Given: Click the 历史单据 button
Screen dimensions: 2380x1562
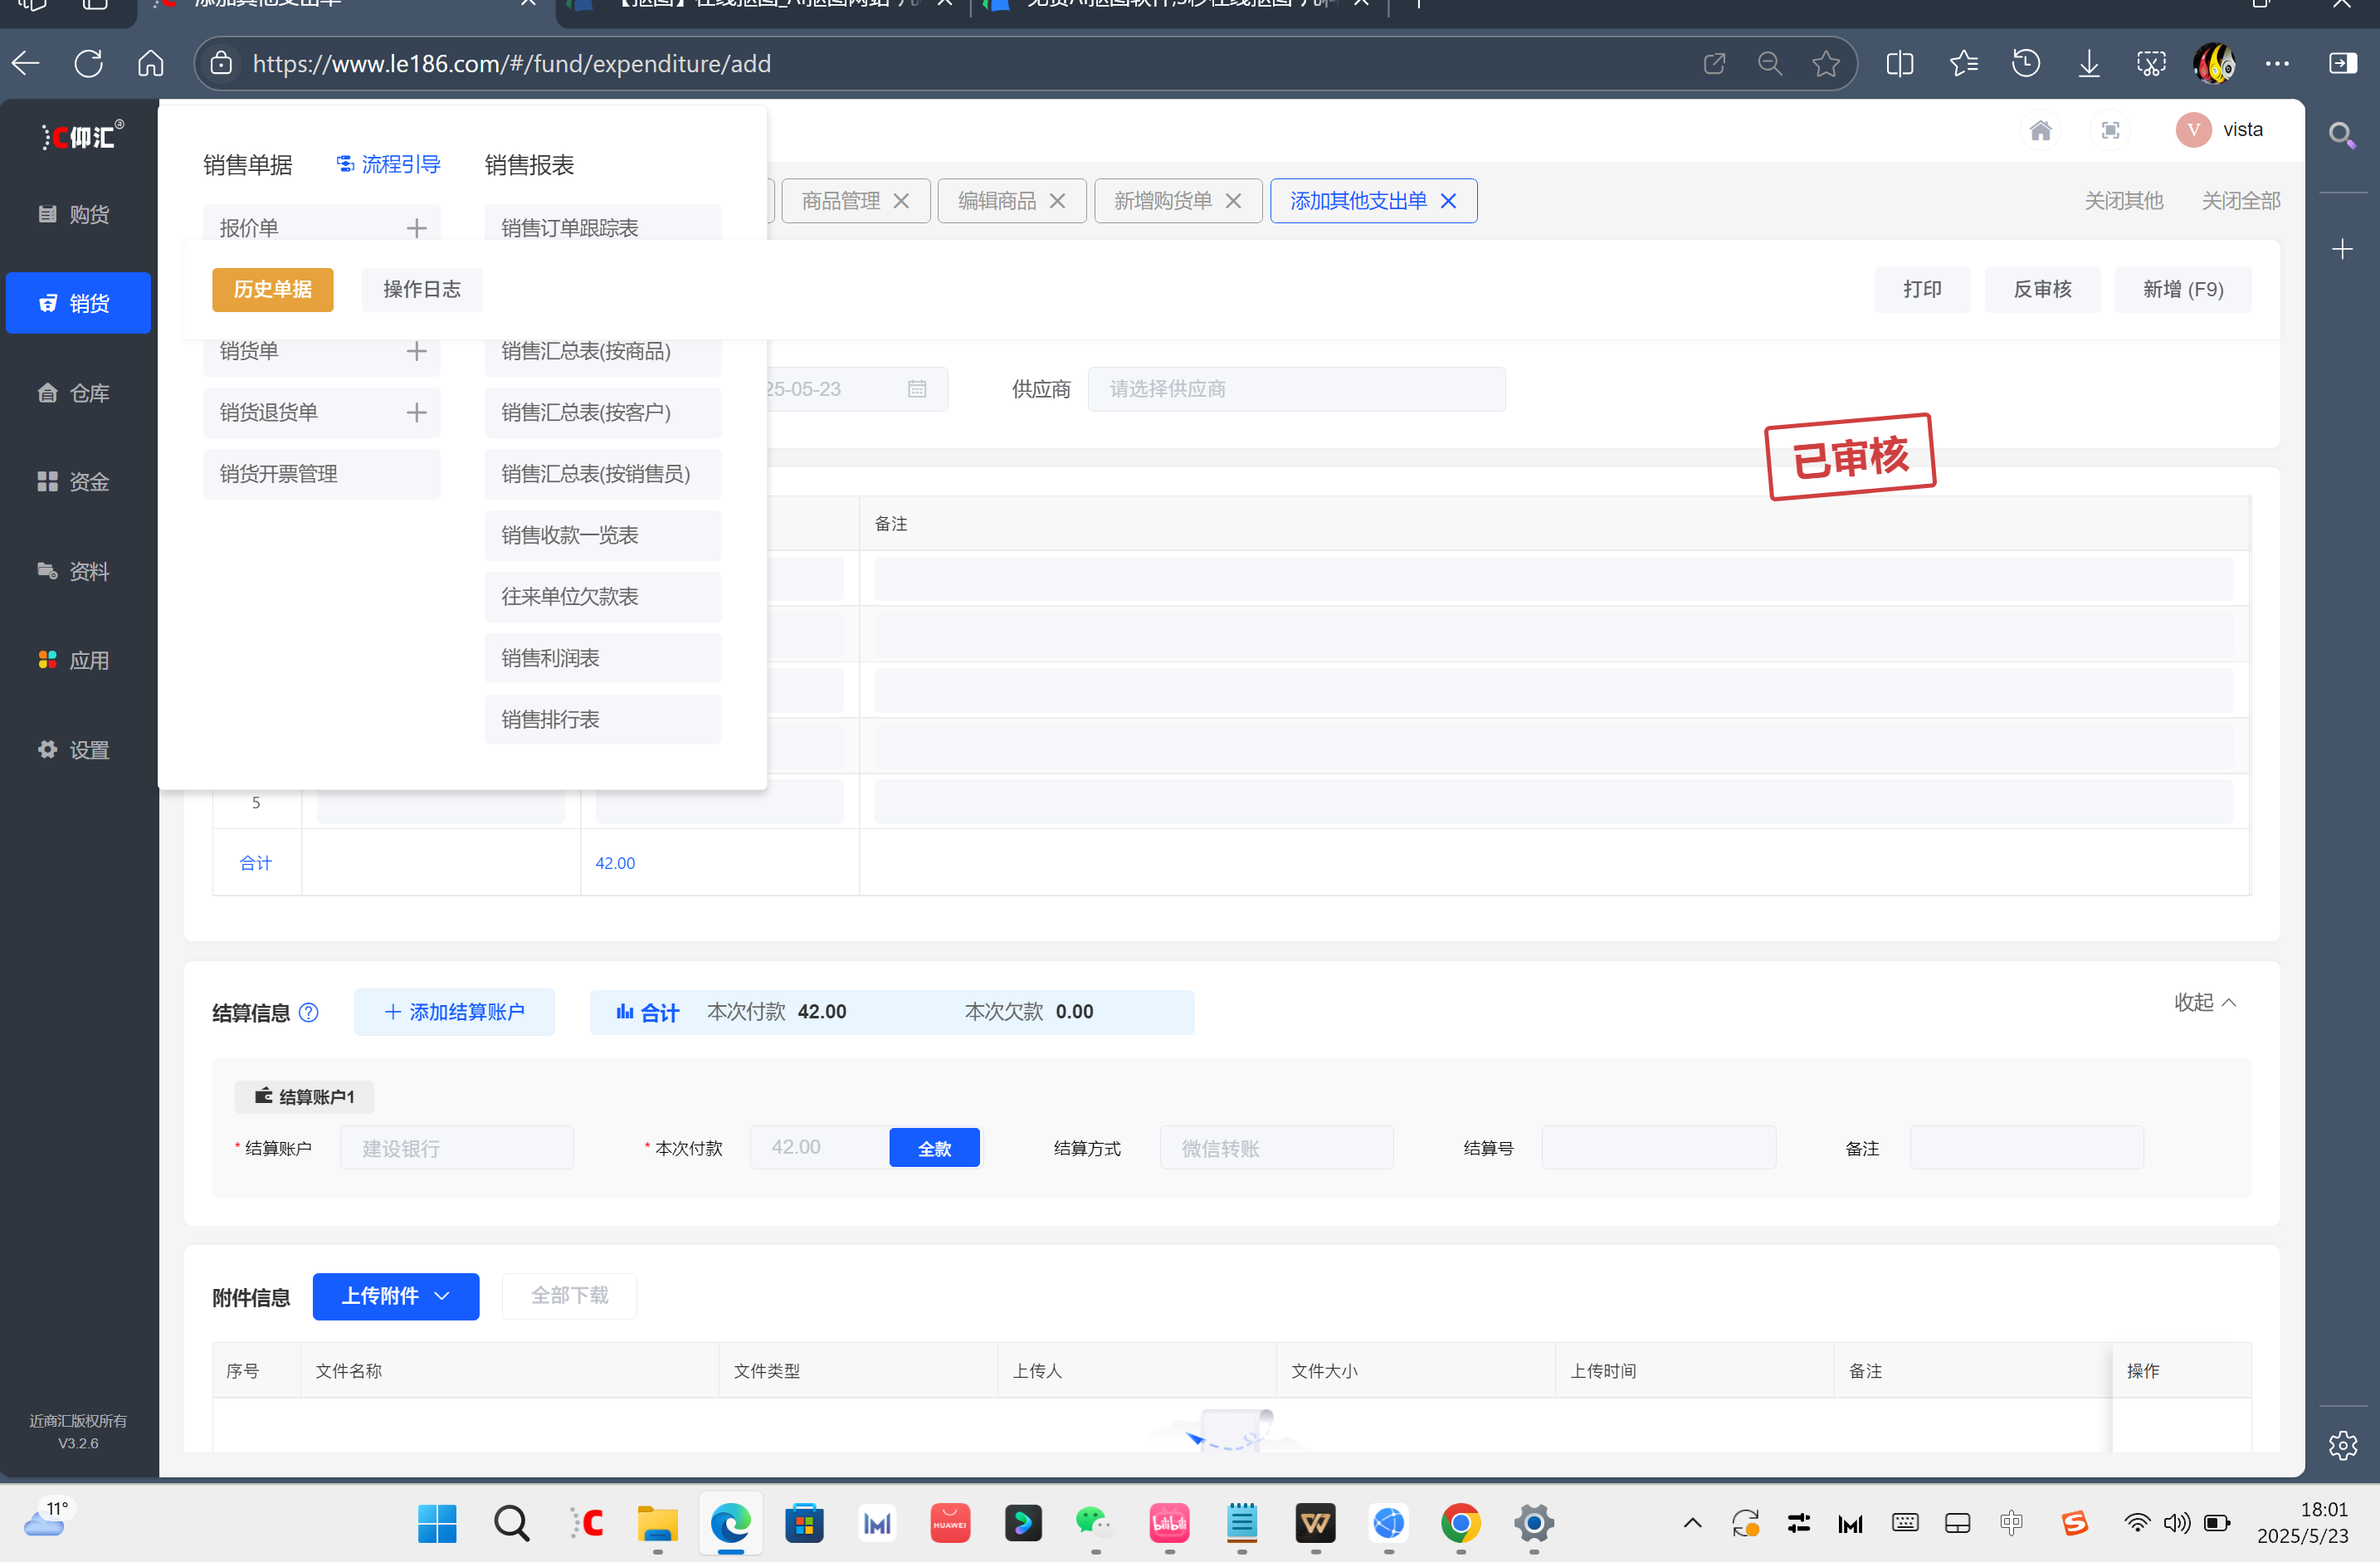Looking at the screenshot, I should coord(272,289).
